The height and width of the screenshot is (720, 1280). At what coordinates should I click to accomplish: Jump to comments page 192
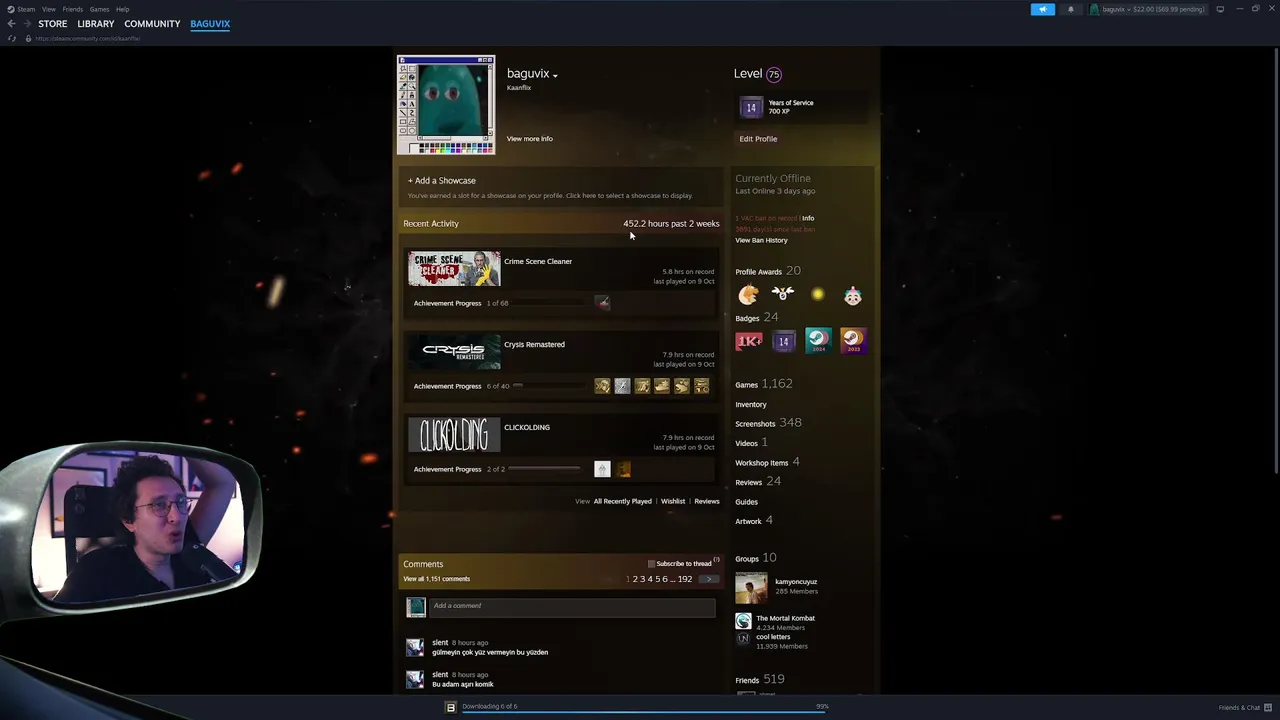685,579
